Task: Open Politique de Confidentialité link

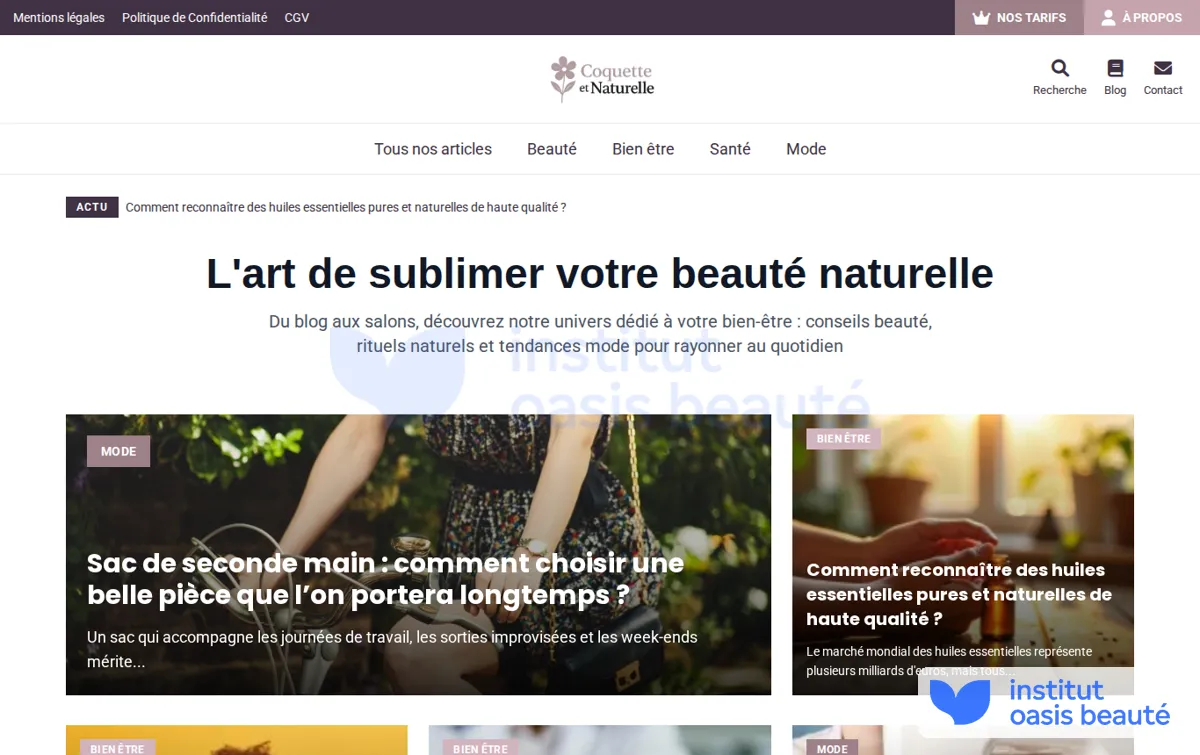Action: 195,18
